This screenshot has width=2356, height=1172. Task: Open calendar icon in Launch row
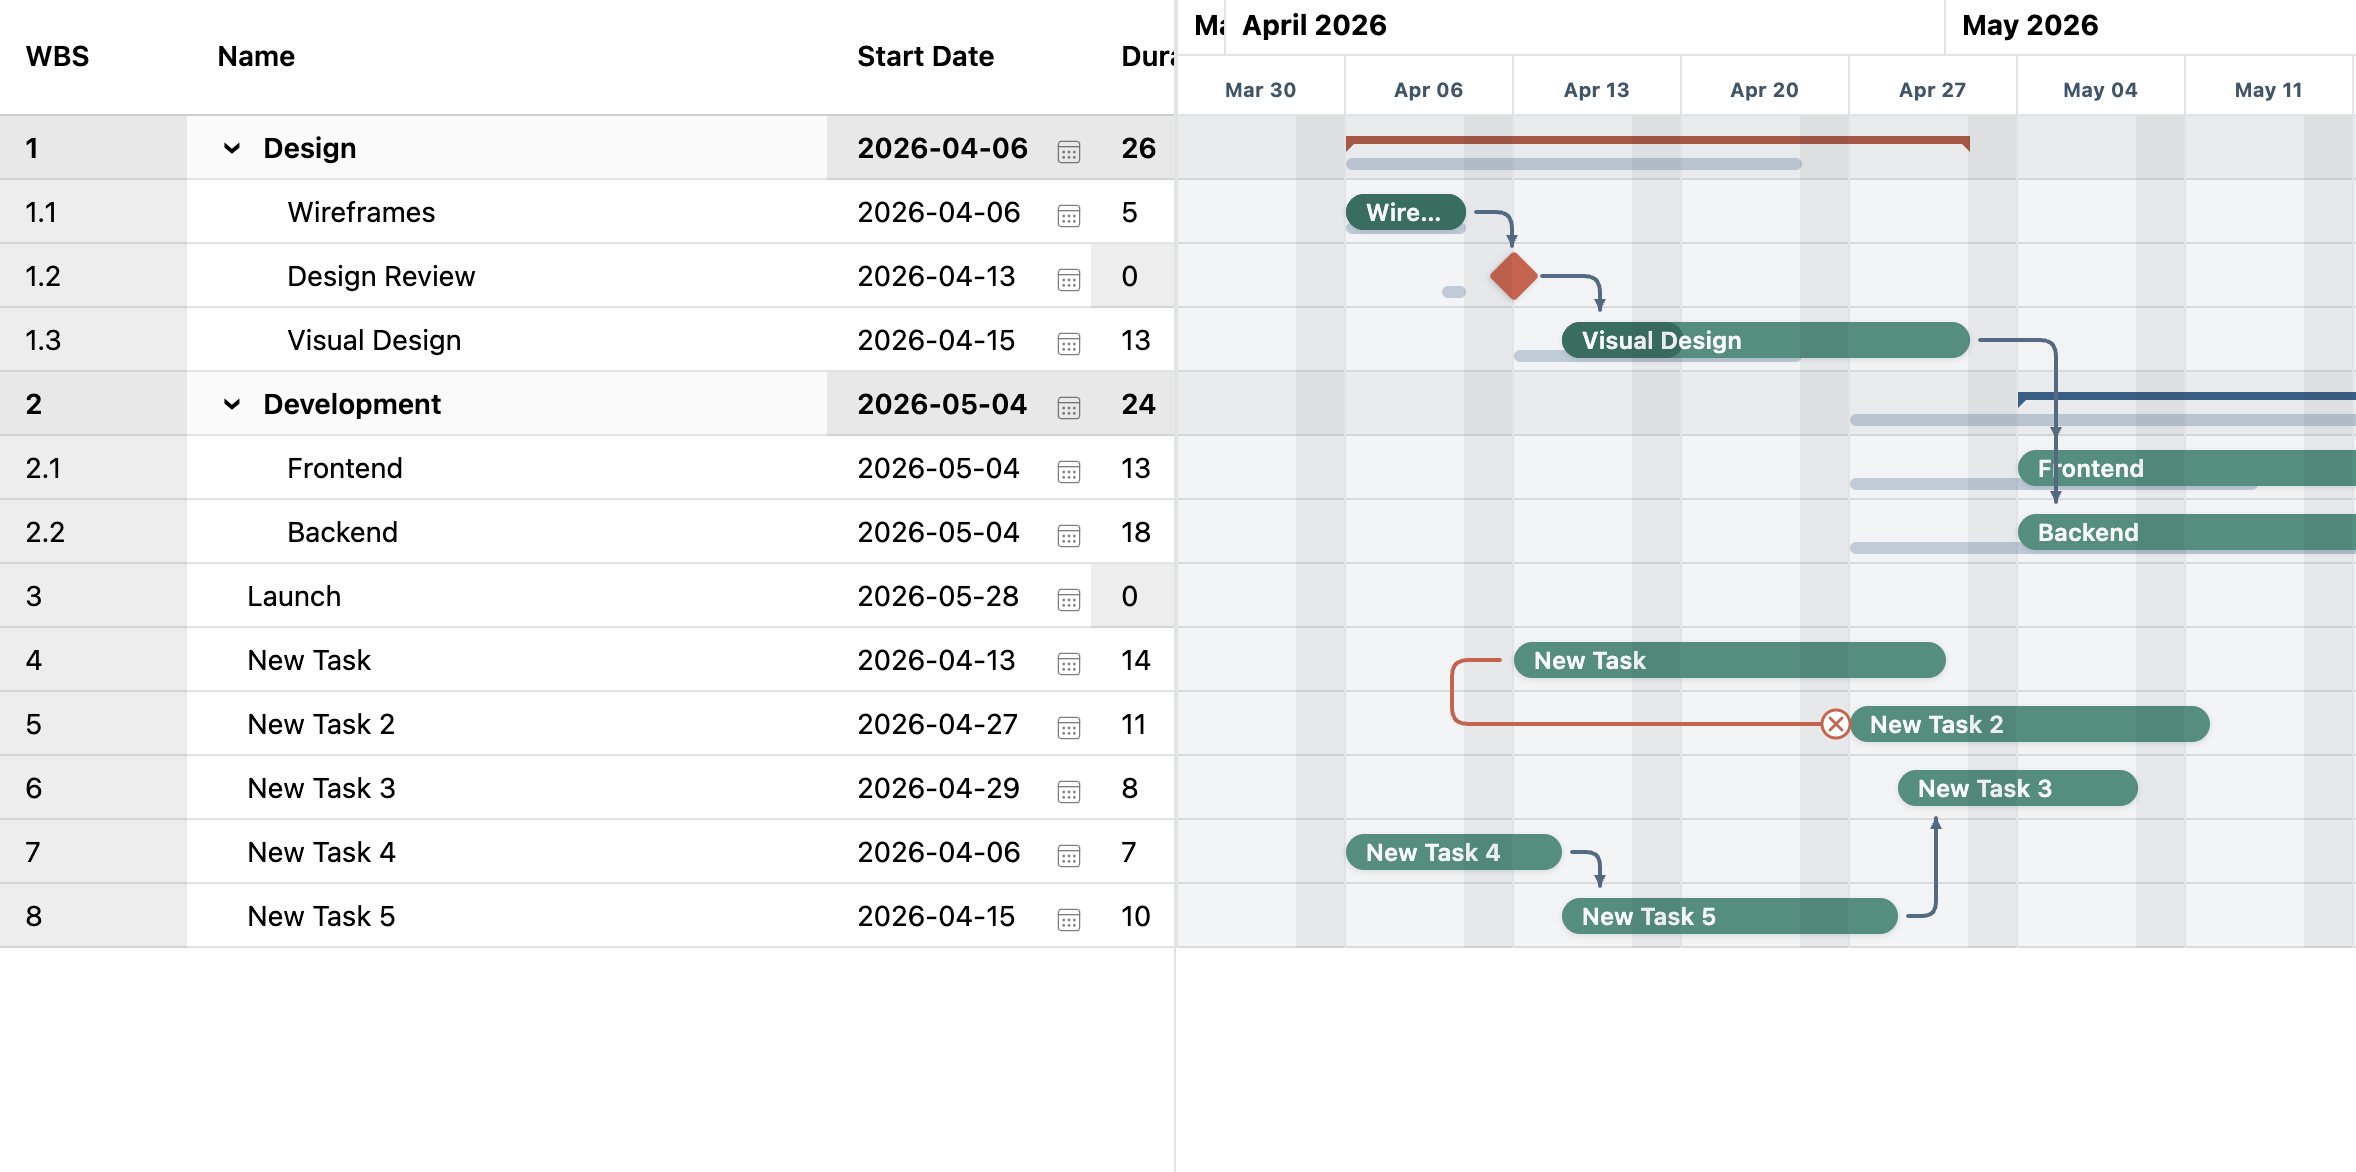[1069, 599]
